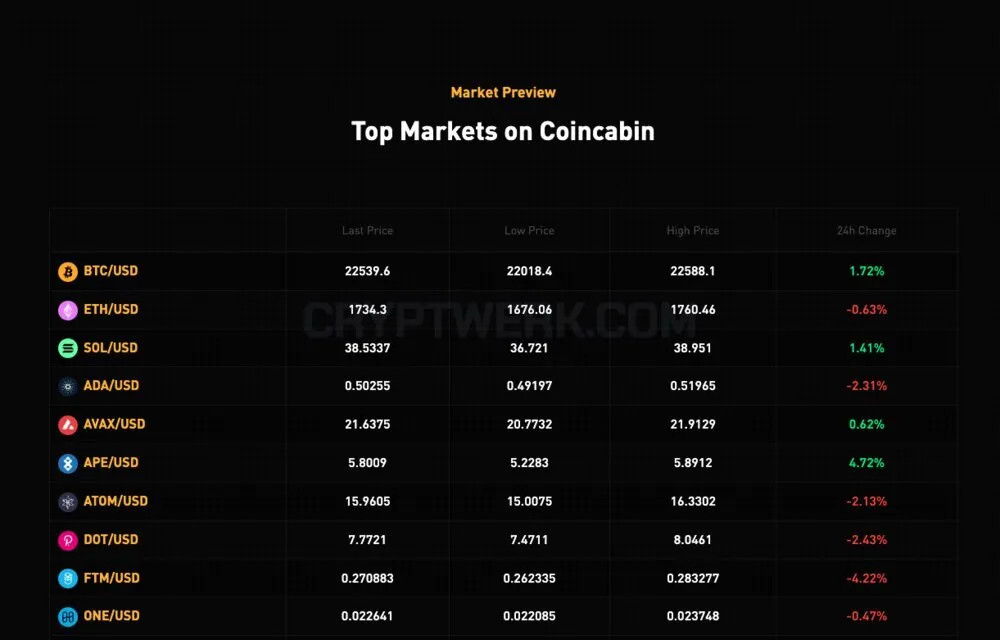Open the BTC/USD market link
Viewport: 1000px width, 640px height.
pyautogui.click(x=111, y=271)
